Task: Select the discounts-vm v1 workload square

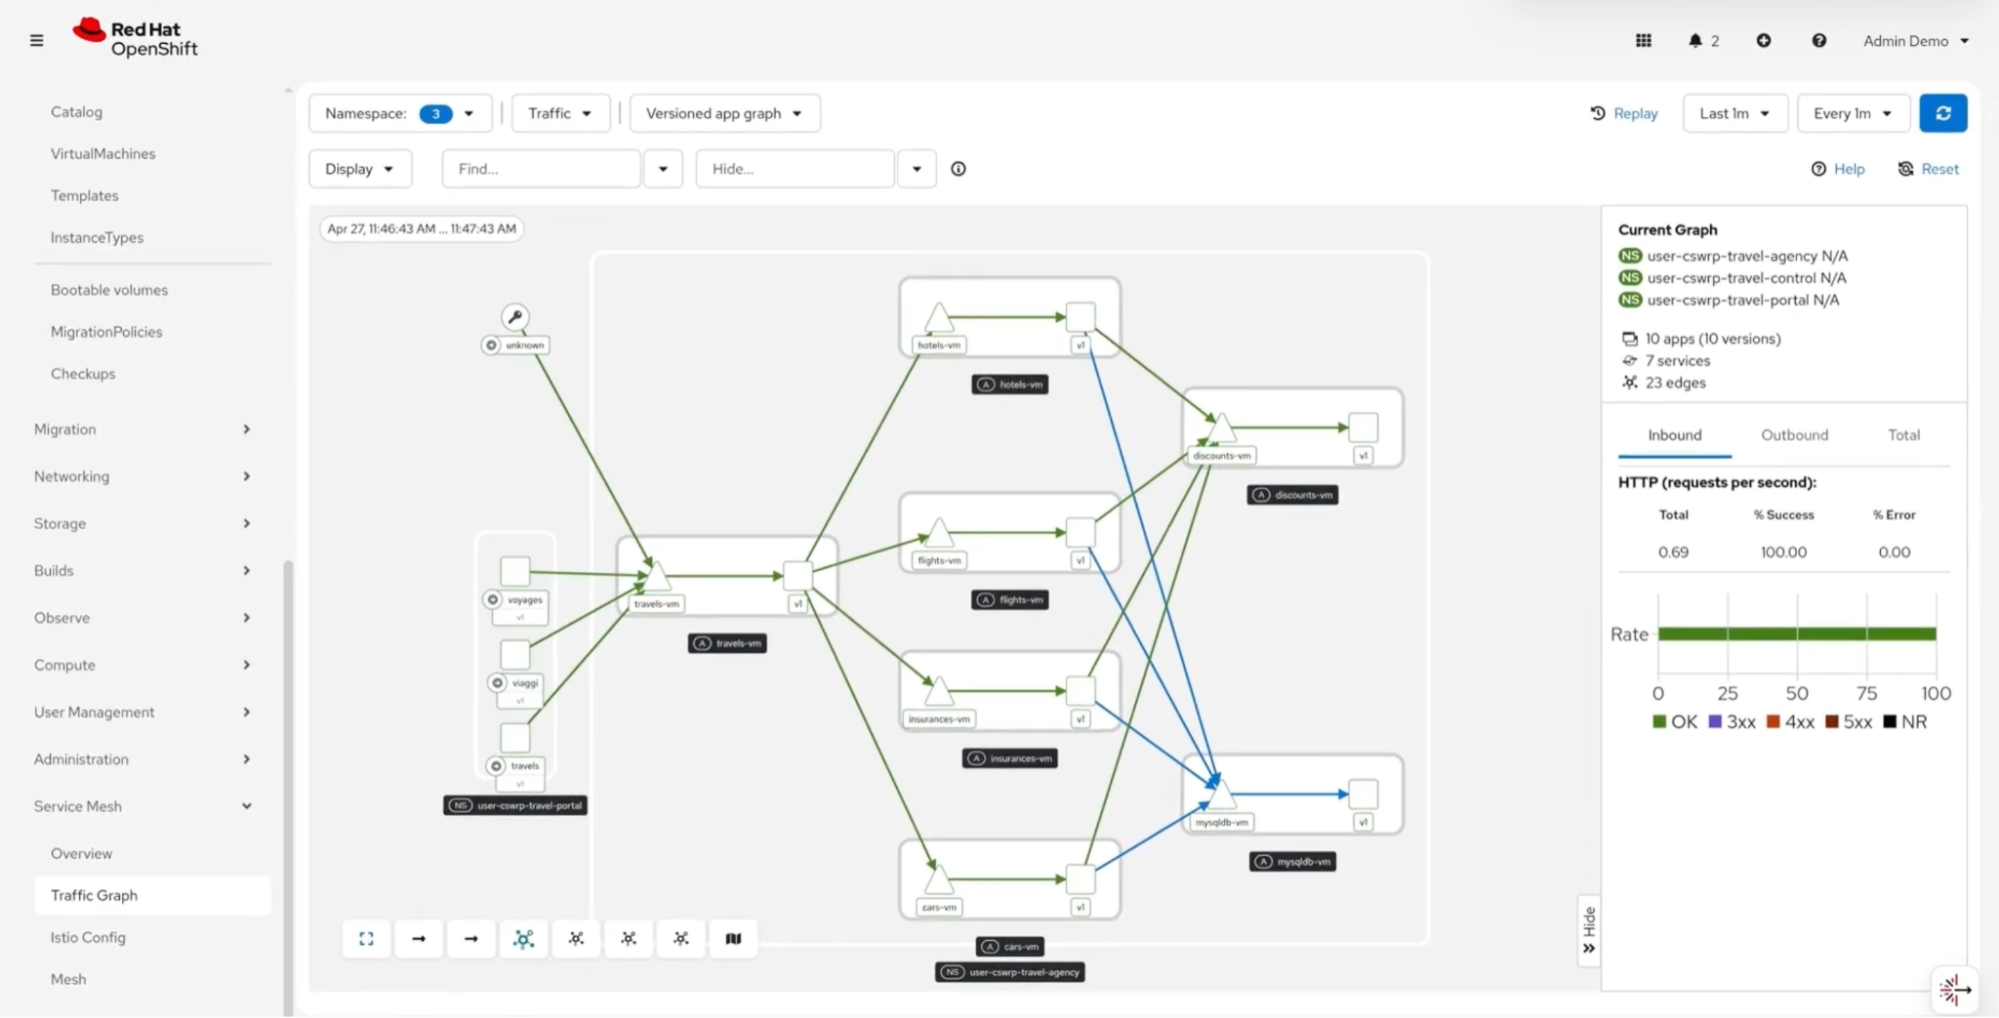Action: 1363,427
